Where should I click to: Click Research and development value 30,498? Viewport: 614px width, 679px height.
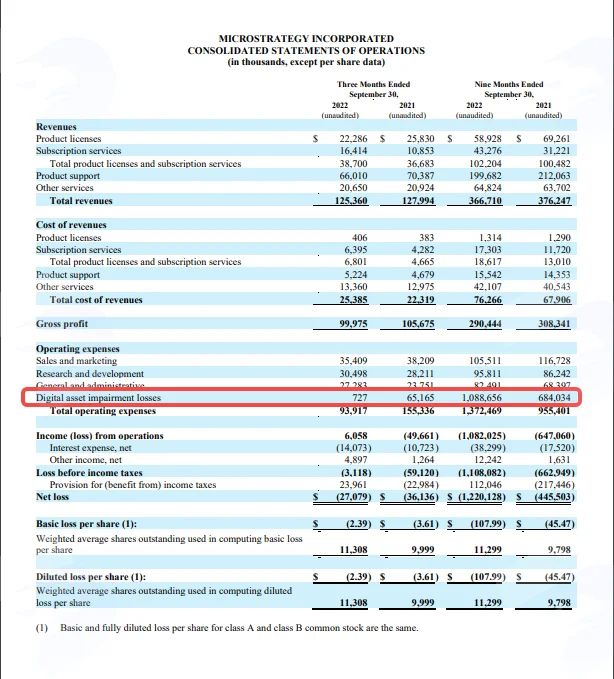[x=353, y=374]
